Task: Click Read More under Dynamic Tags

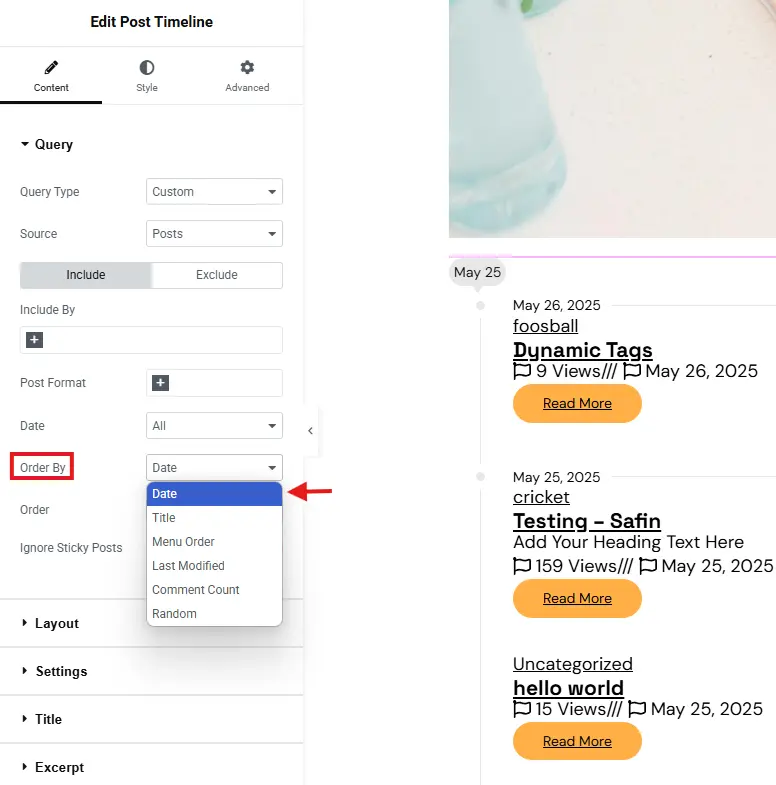Action: [577, 404]
